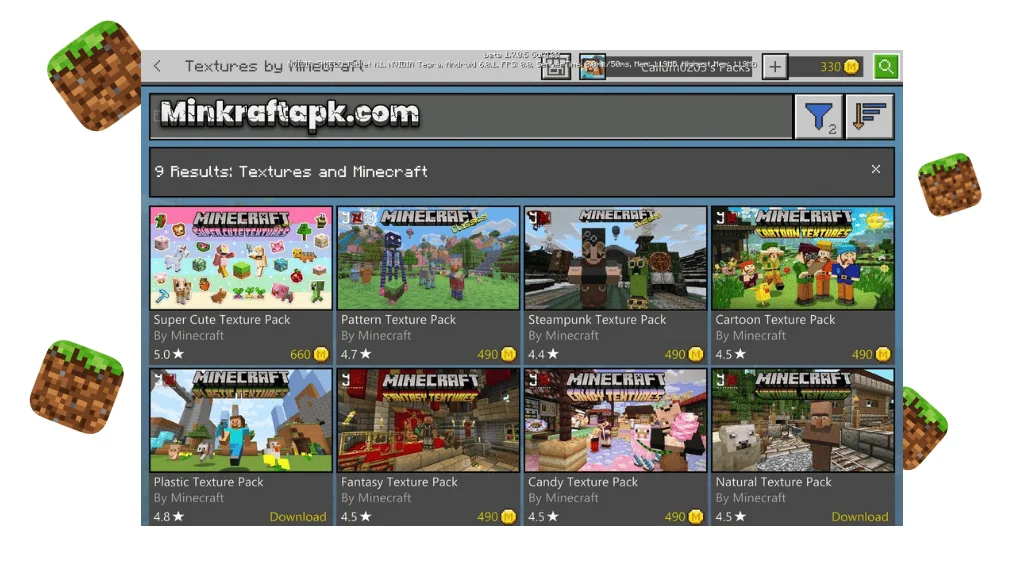The height and width of the screenshot is (576, 1024).
Task: Click the search input field in header
Action: coord(471,116)
